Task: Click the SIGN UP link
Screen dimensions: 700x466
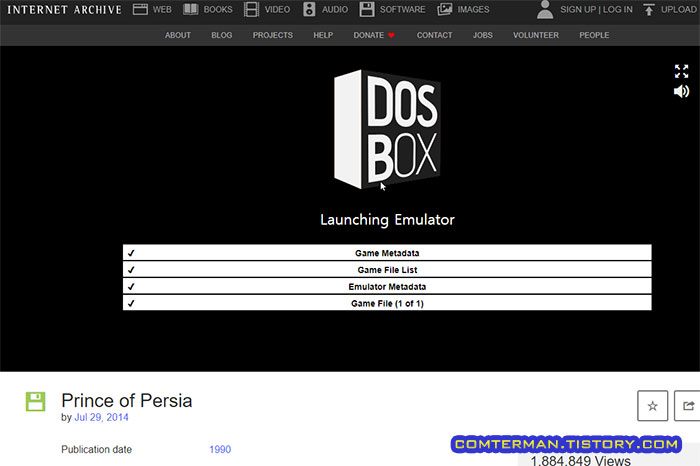Action: coord(578,9)
